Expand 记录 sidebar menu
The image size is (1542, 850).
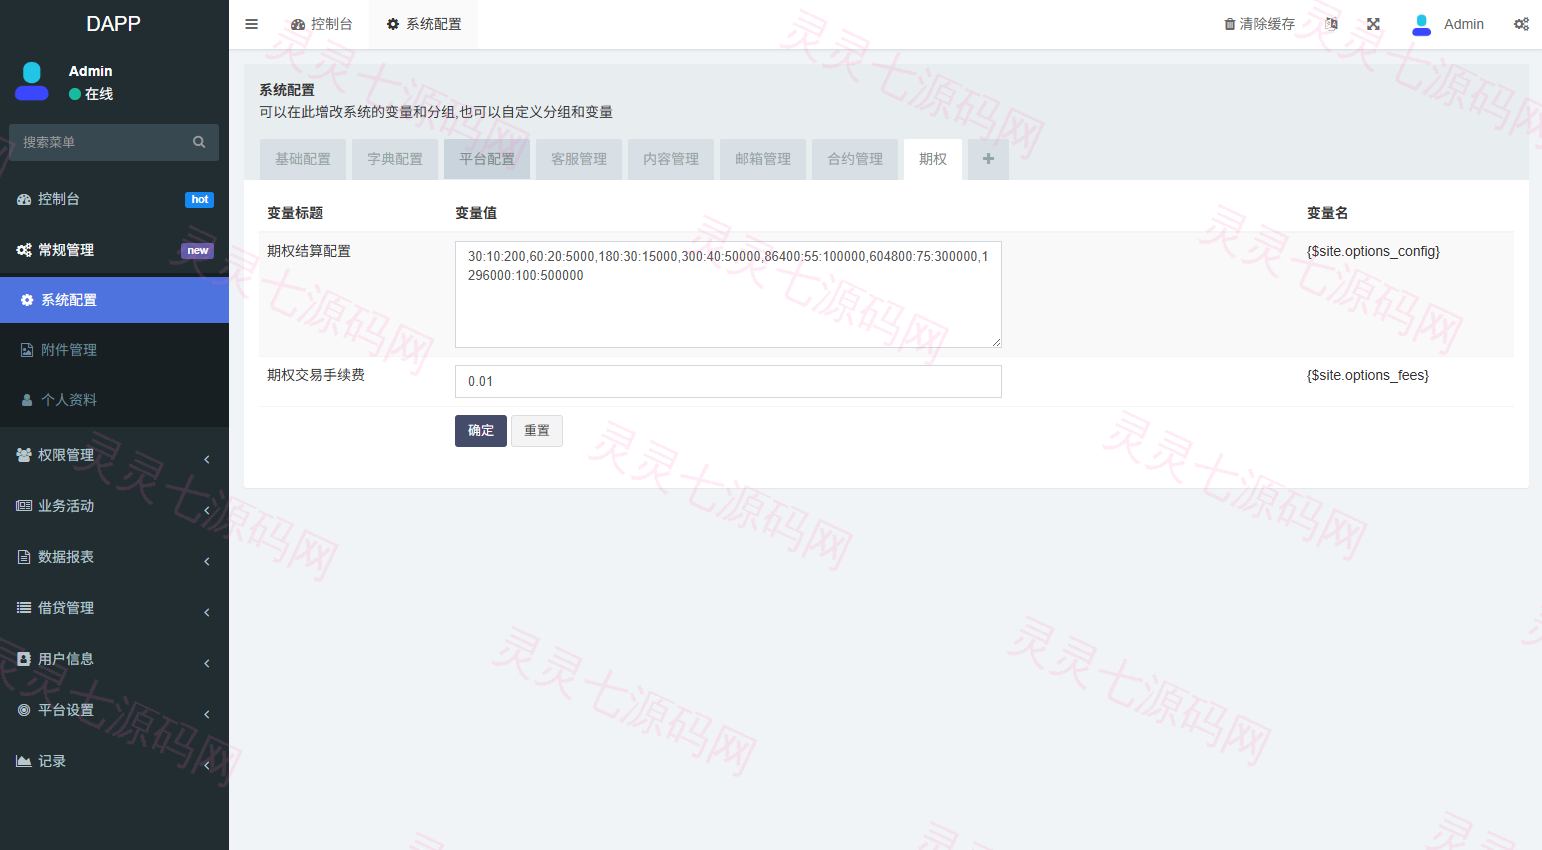click(114, 761)
